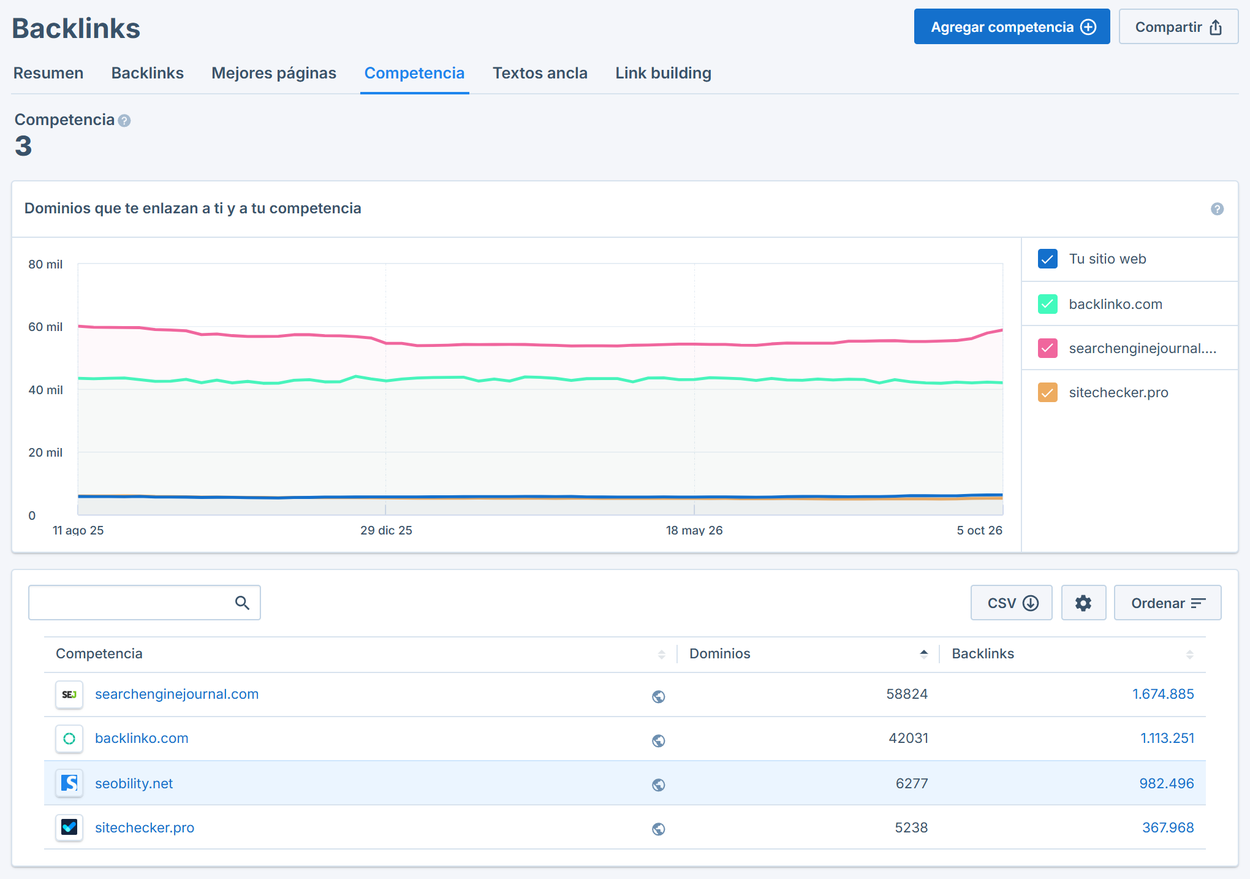Click the help icon beside Competencia heading
Viewport: 1250px width, 879px height.
(124, 121)
